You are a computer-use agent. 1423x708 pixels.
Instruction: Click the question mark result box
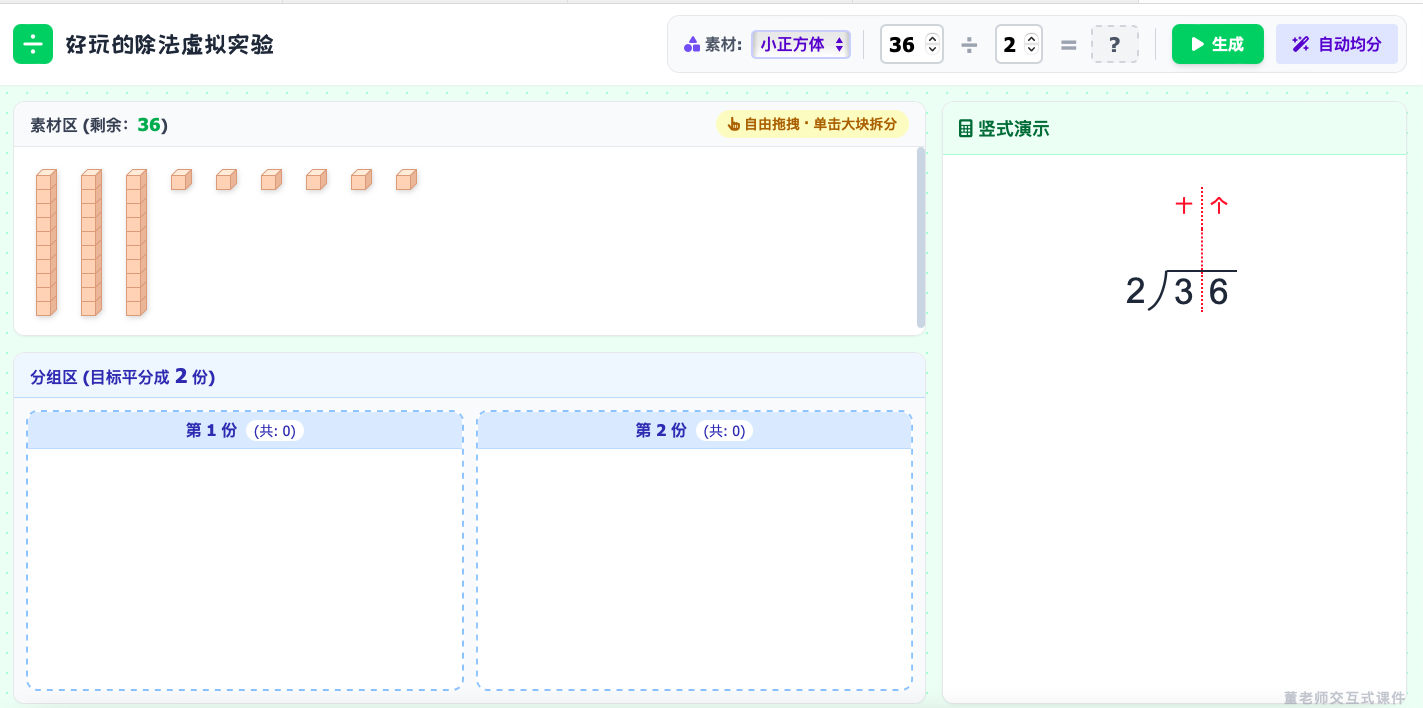(1114, 44)
